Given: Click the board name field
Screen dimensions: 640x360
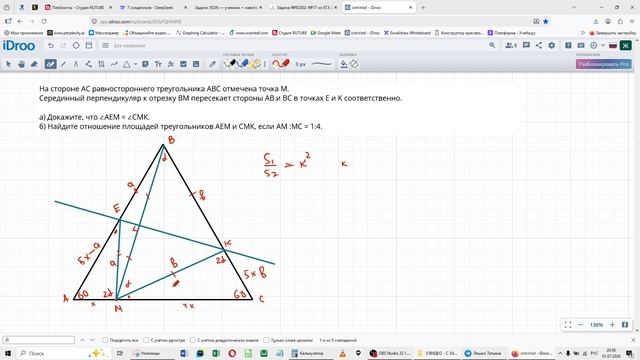Looking at the screenshot, I should point(129,46).
